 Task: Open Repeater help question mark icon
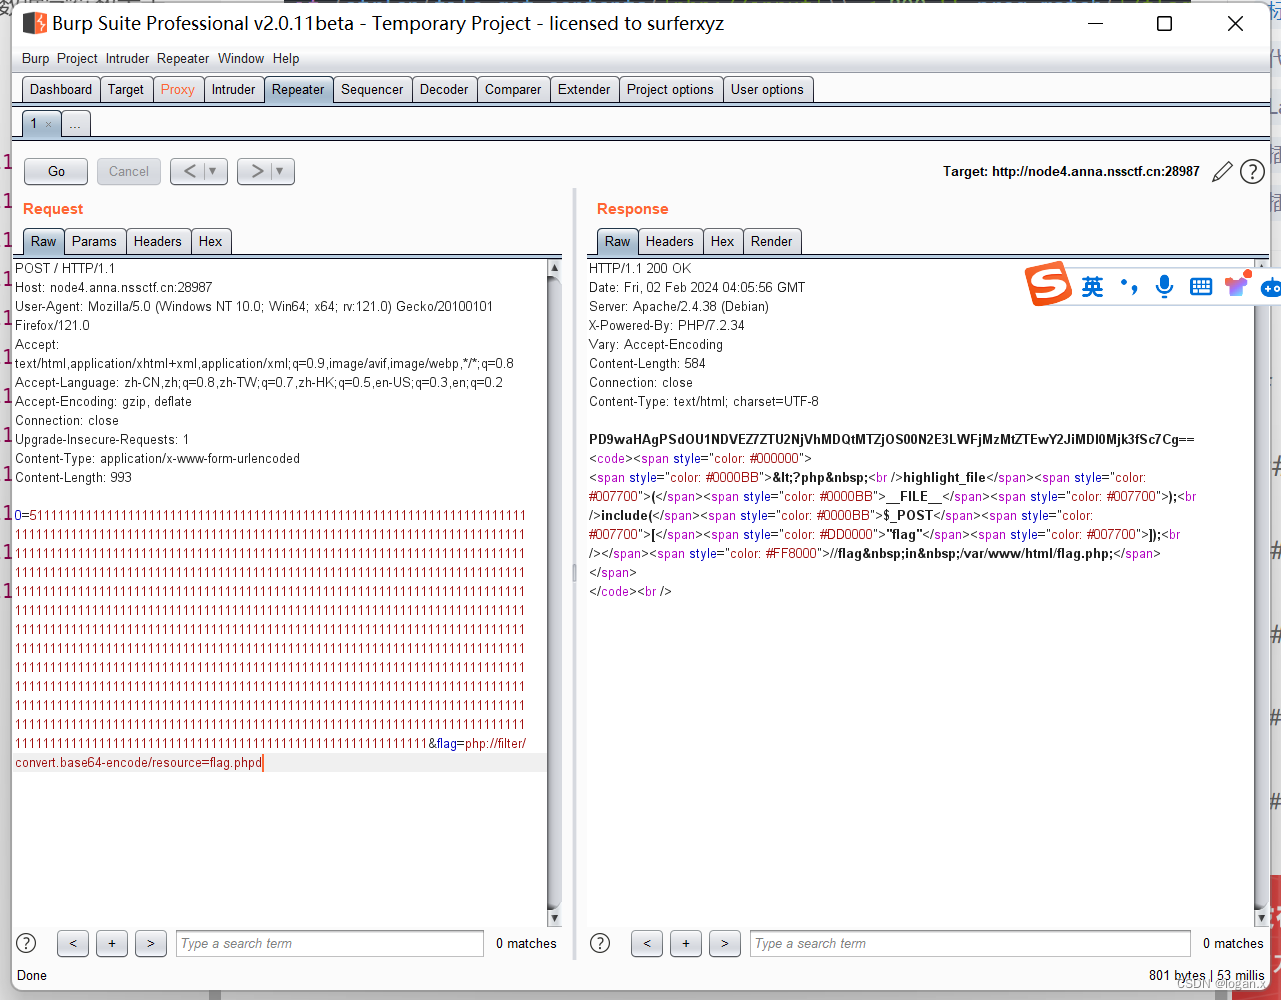pyautogui.click(x=1252, y=172)
